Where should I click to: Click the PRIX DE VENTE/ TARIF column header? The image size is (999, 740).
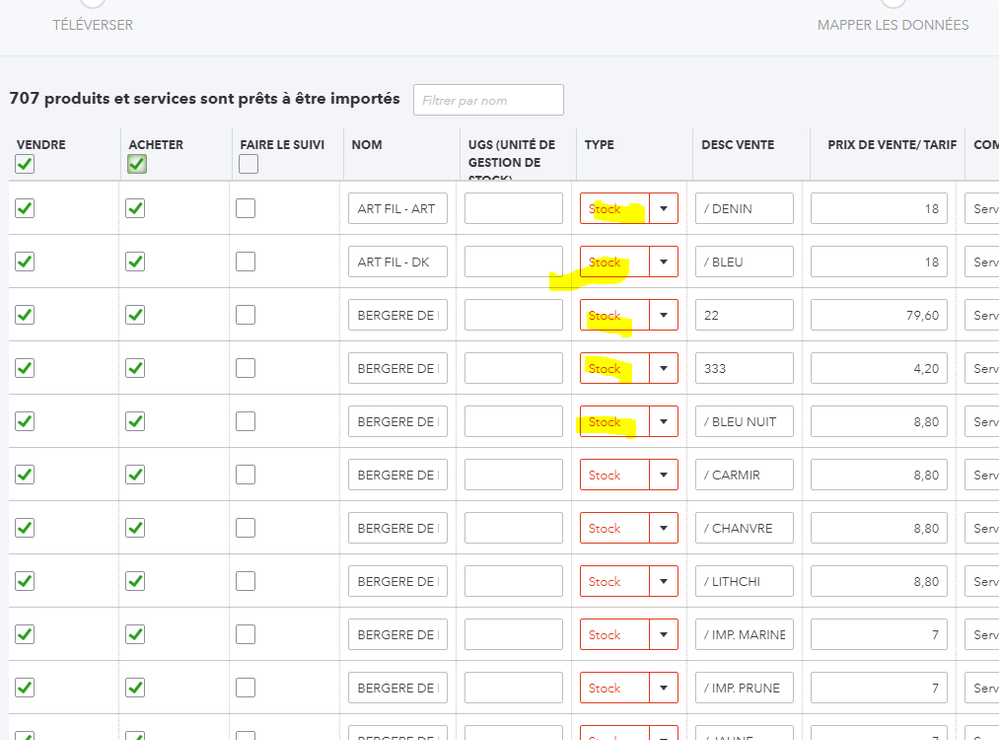tap(892, 145)
